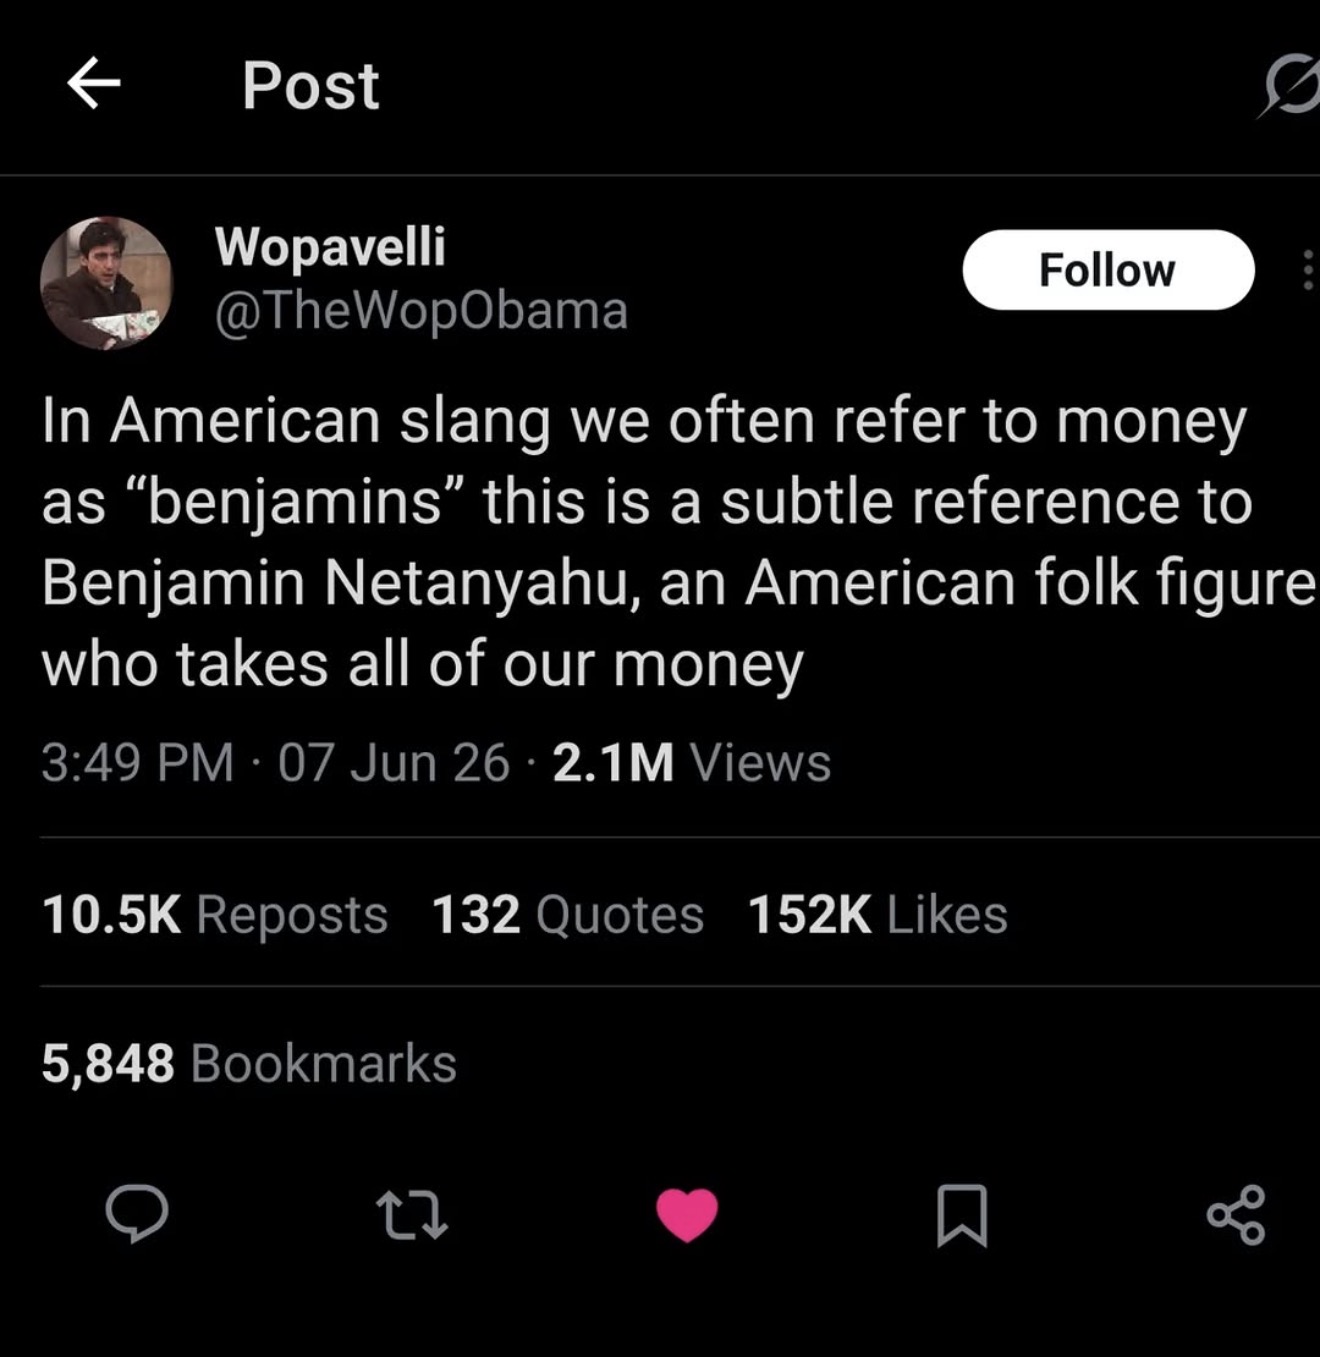Open the 2.1M Views analytics
Viewport: 1320px width, 1357px height.
[691, 763]
